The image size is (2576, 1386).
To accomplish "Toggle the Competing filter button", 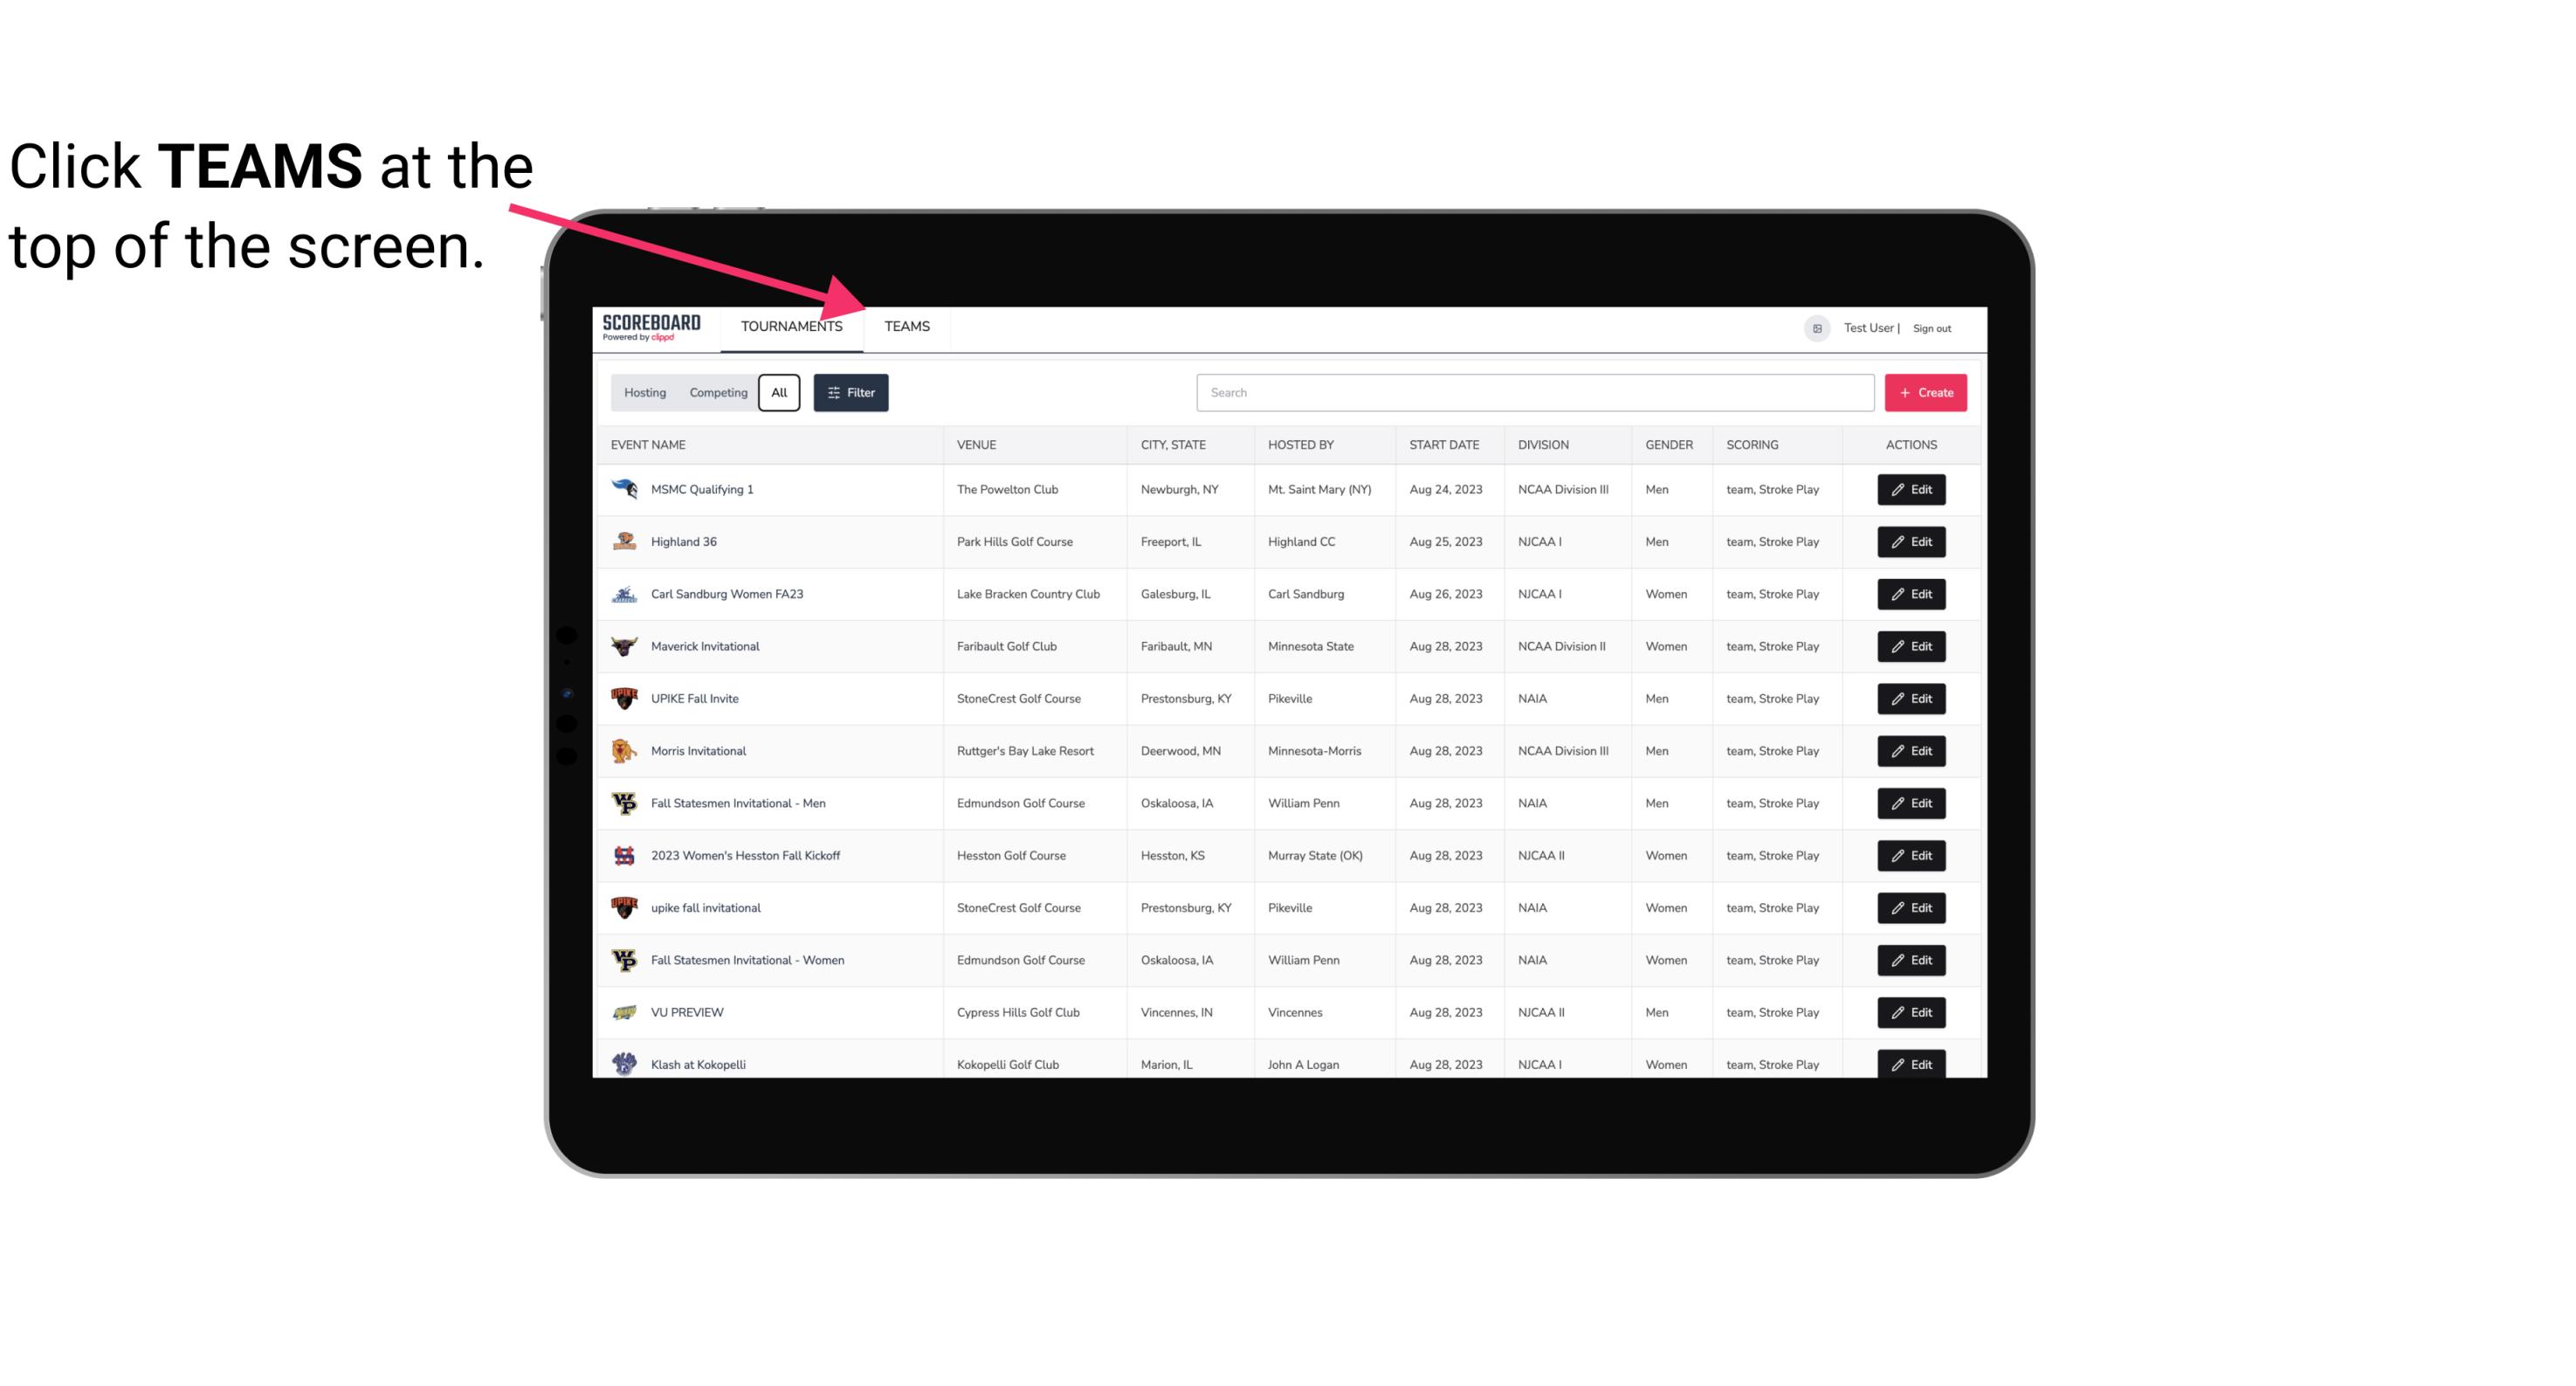I will 717,393.
